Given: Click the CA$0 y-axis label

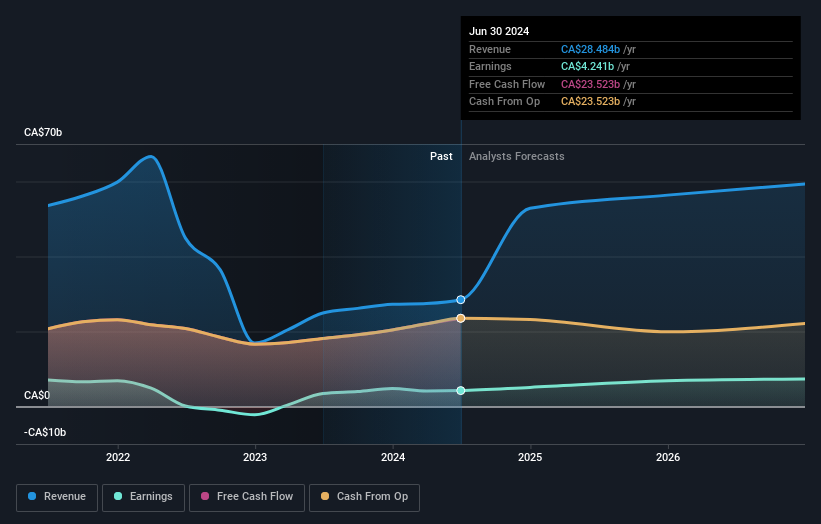Looking at the screenshot, I should (x=37, y=395).
